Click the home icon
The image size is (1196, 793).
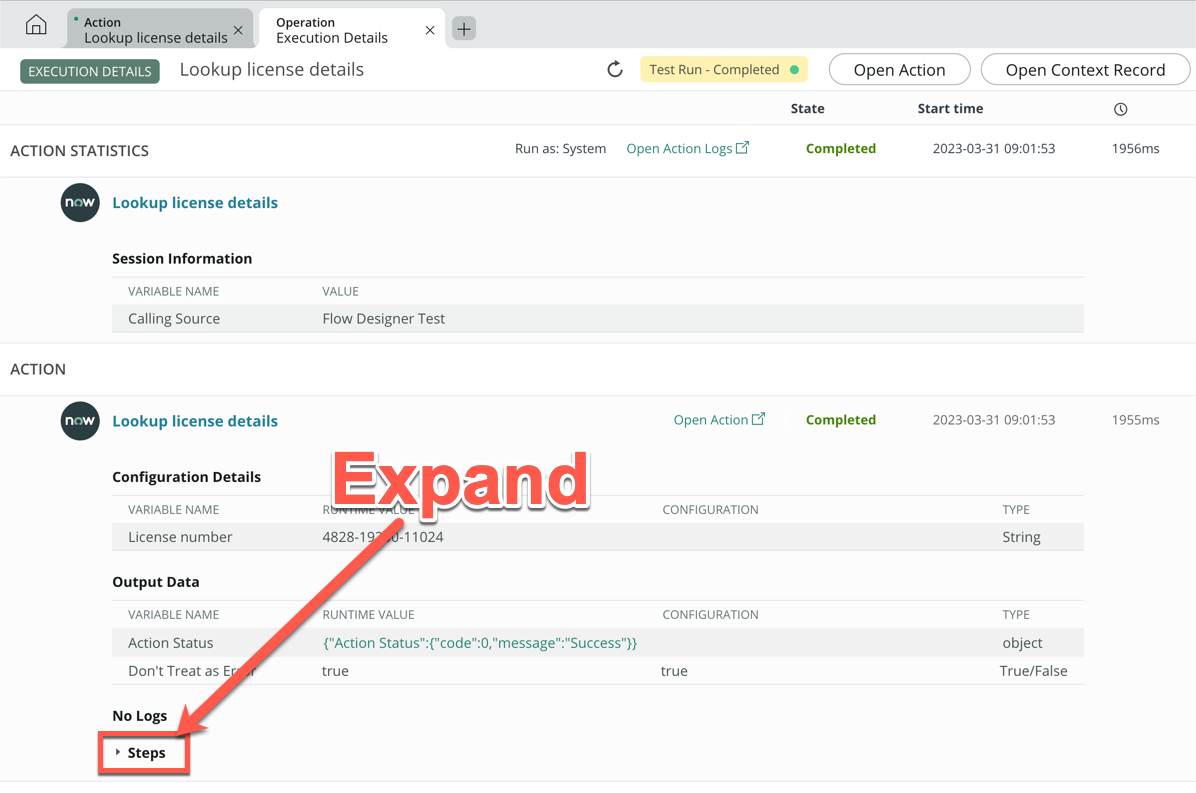tap(36, 25)
